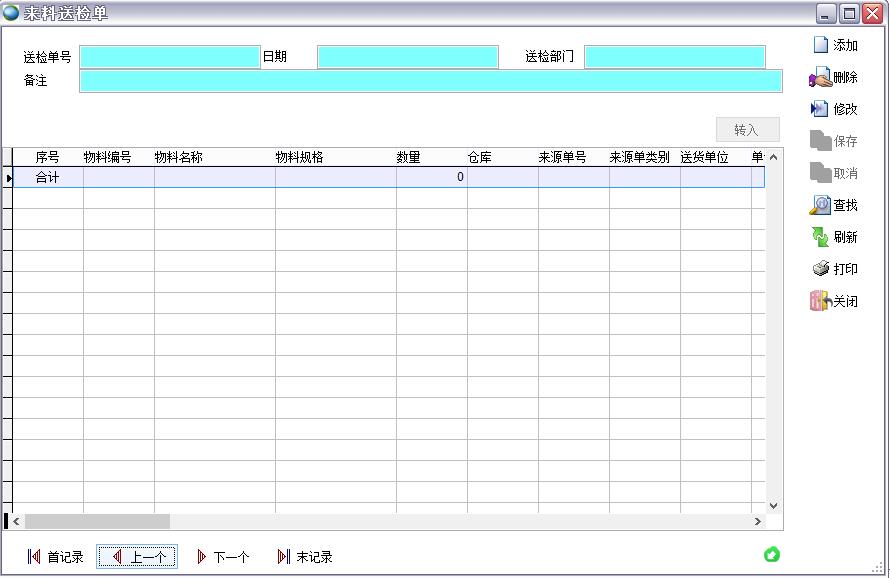
Task: Click the 备注 remarks field
Action: pyautogui.click(x=430, y=81)
